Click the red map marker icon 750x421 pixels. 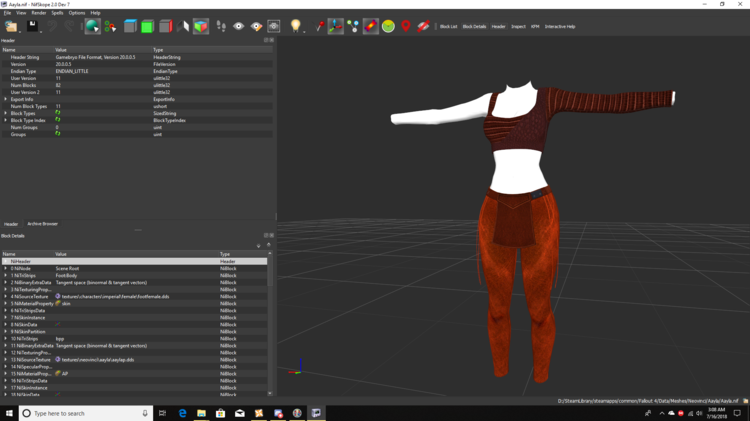click(x=406, y=26)
